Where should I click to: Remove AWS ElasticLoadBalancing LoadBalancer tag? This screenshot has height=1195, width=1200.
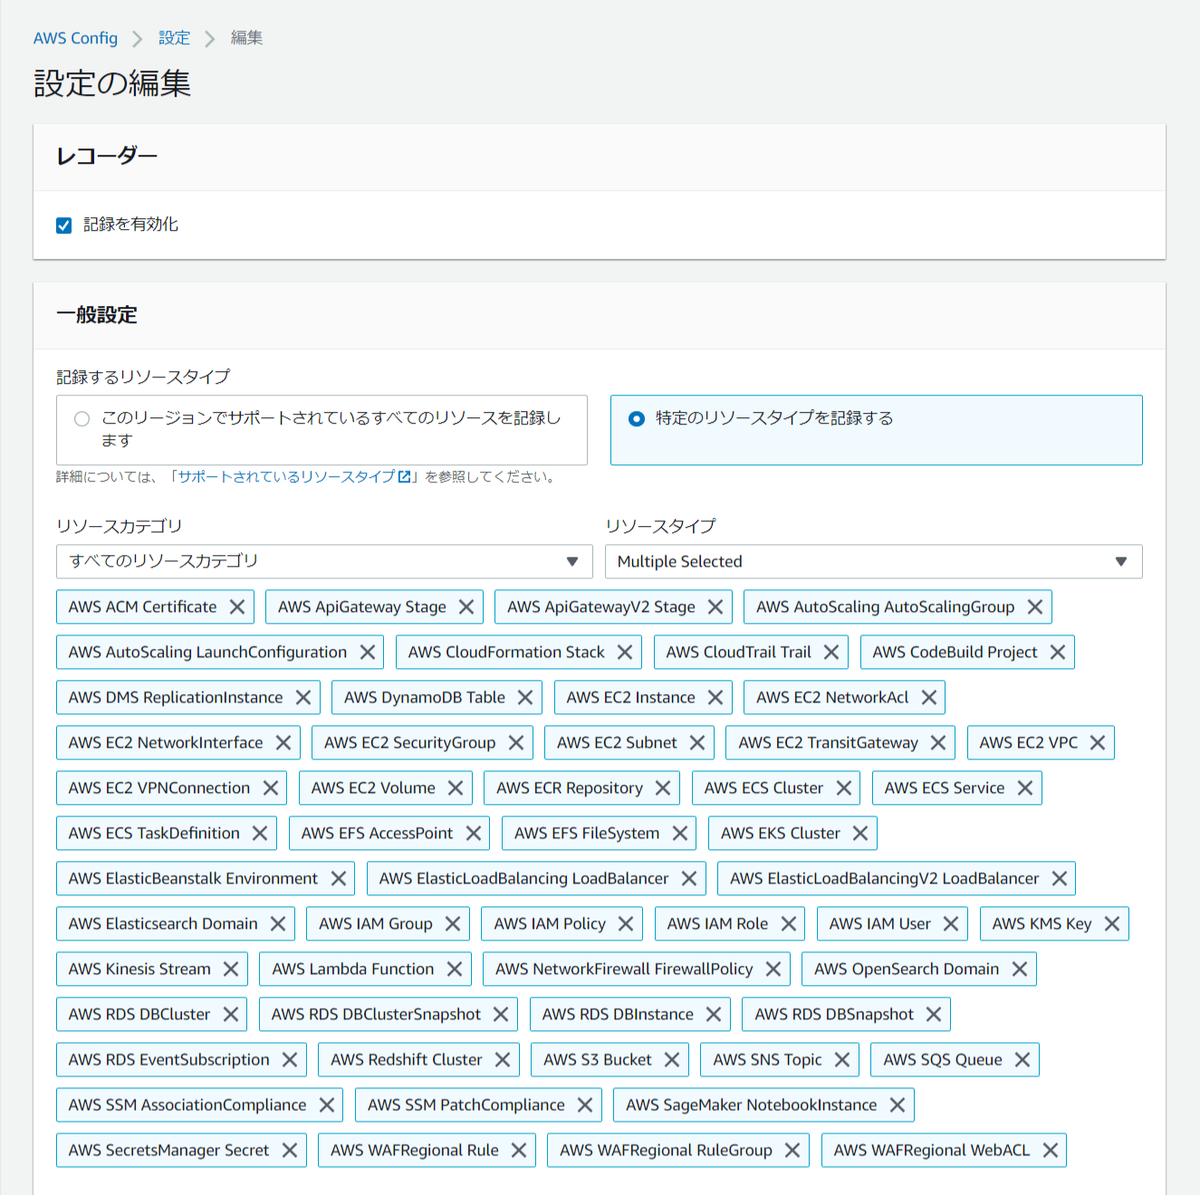[x=689, y=878]
